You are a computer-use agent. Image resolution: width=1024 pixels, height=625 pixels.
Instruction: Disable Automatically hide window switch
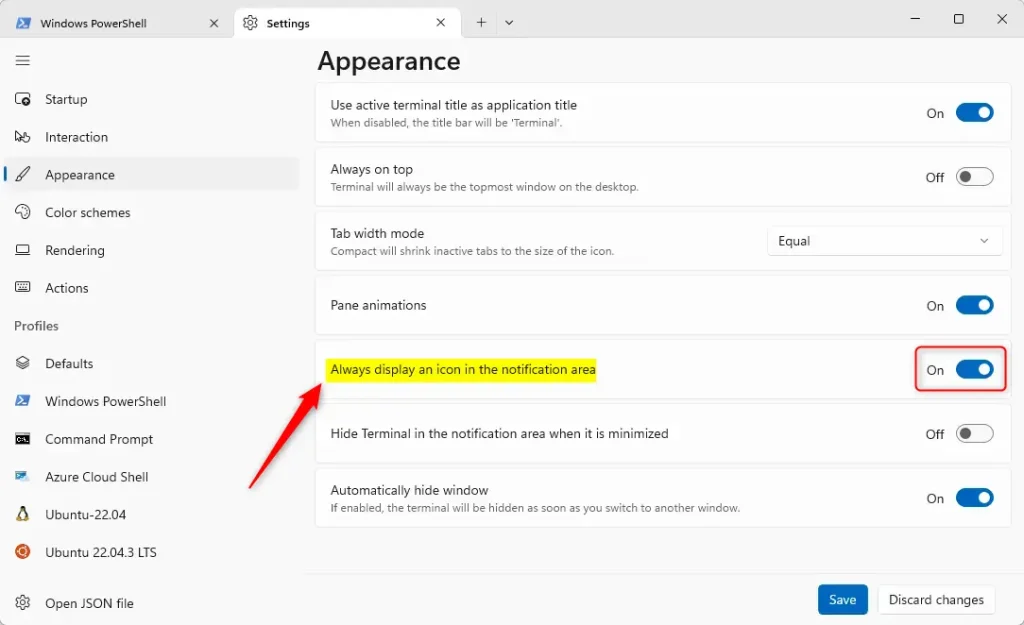[974, 498]
